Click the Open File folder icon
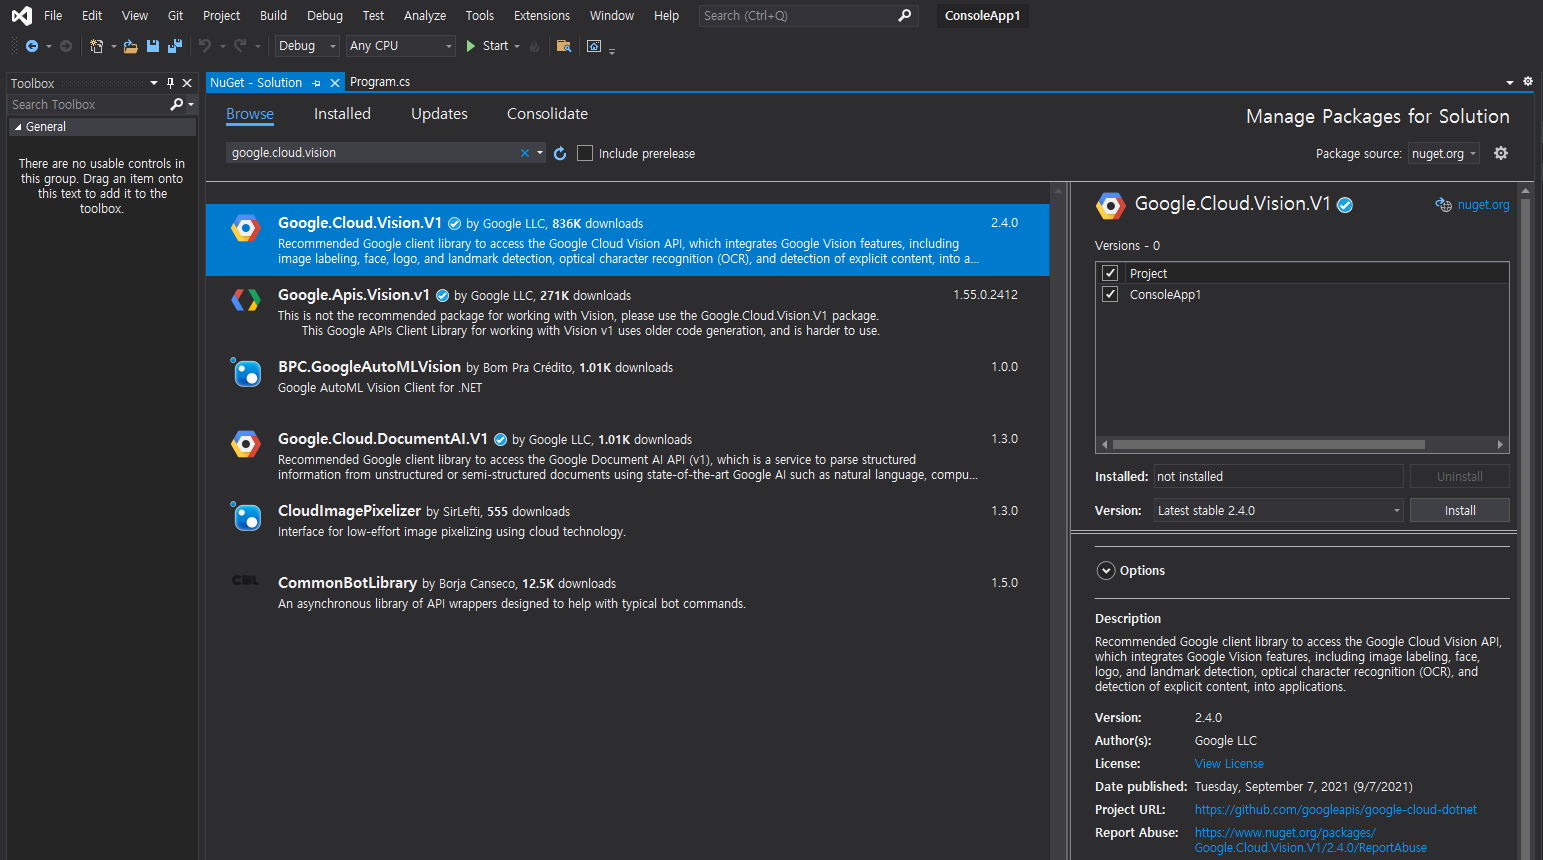 [131, 46]
